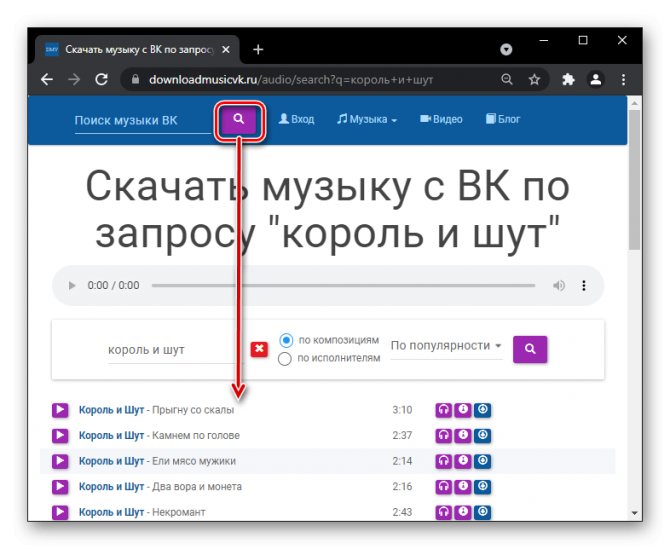The image size is (670, 549).
Task: Reload the page
Action: (x=101, y=79)
